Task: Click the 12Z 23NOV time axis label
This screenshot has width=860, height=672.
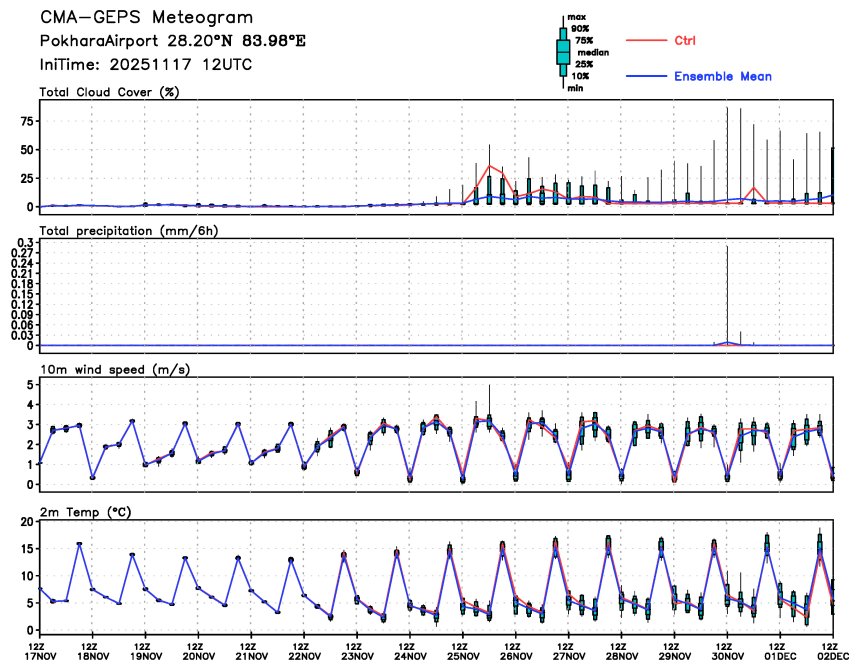Action: 358,652
